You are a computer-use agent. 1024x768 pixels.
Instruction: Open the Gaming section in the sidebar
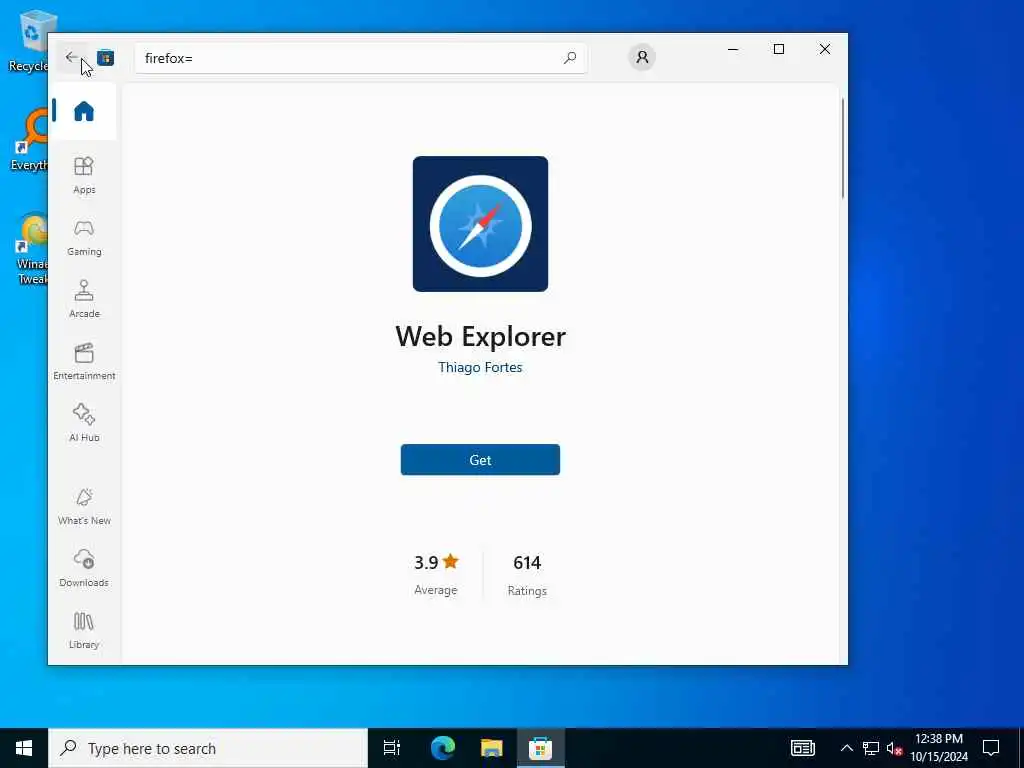pos(84,237)
